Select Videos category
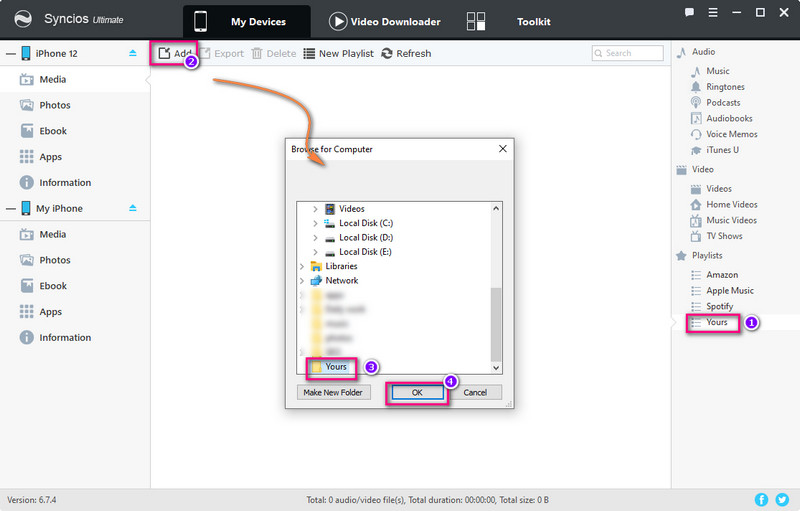The width and height of the screenshot is (800, 511). coord(711,189)
